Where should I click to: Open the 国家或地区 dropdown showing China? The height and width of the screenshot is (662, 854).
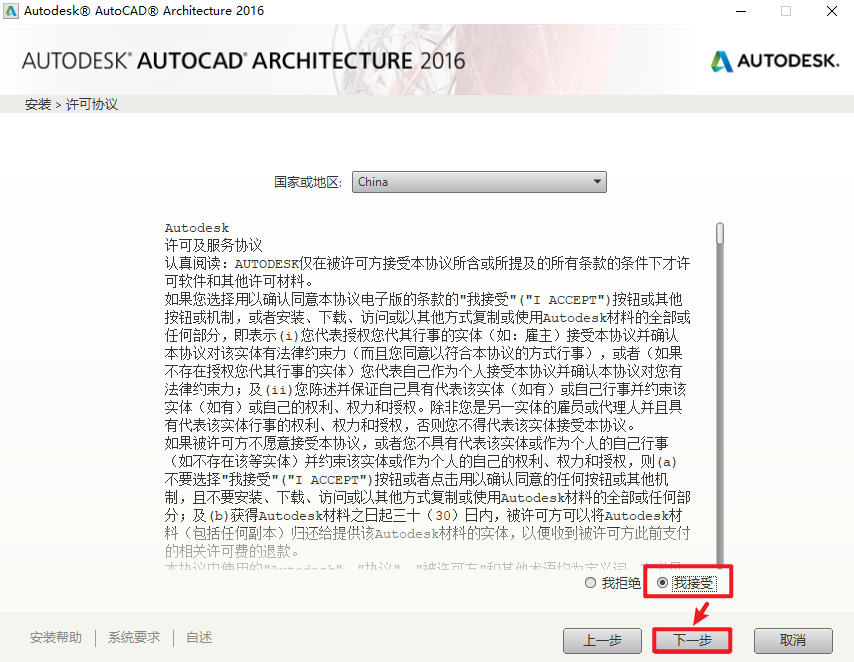coord(480,182)
